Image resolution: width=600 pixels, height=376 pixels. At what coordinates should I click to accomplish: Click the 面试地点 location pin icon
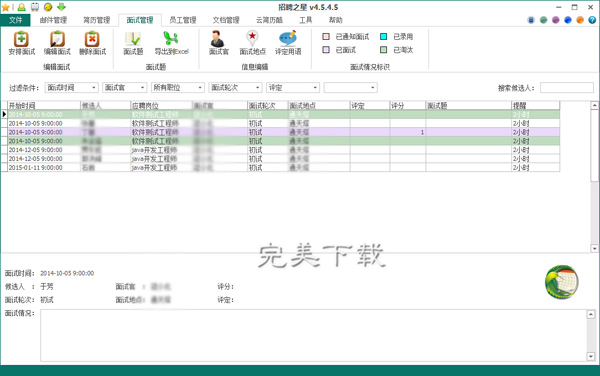tap(252, 39)
